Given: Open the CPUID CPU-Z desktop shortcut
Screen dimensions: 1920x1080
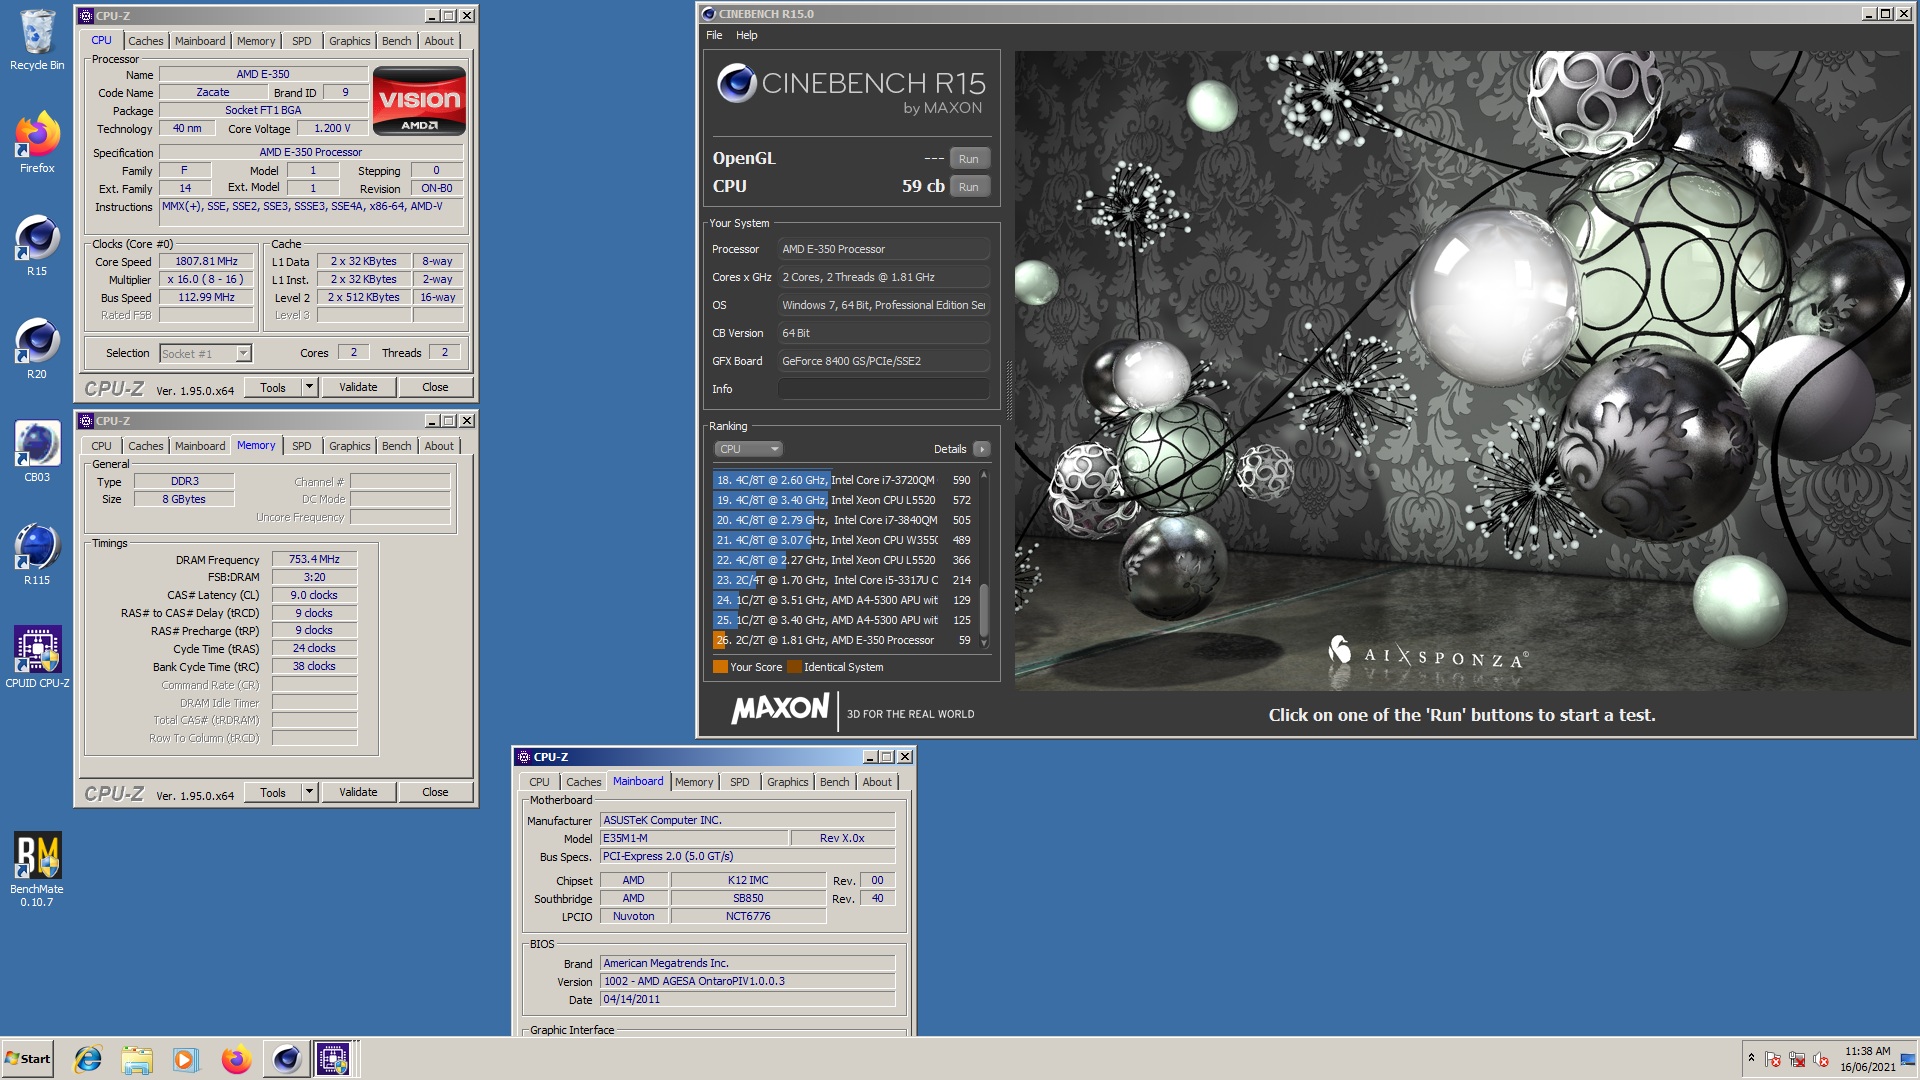Looking at the screenshot, I should (37, 658).
